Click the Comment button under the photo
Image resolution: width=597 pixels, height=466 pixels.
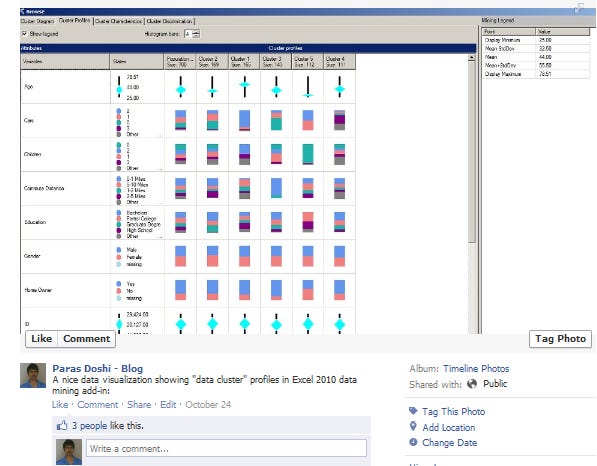86,339
